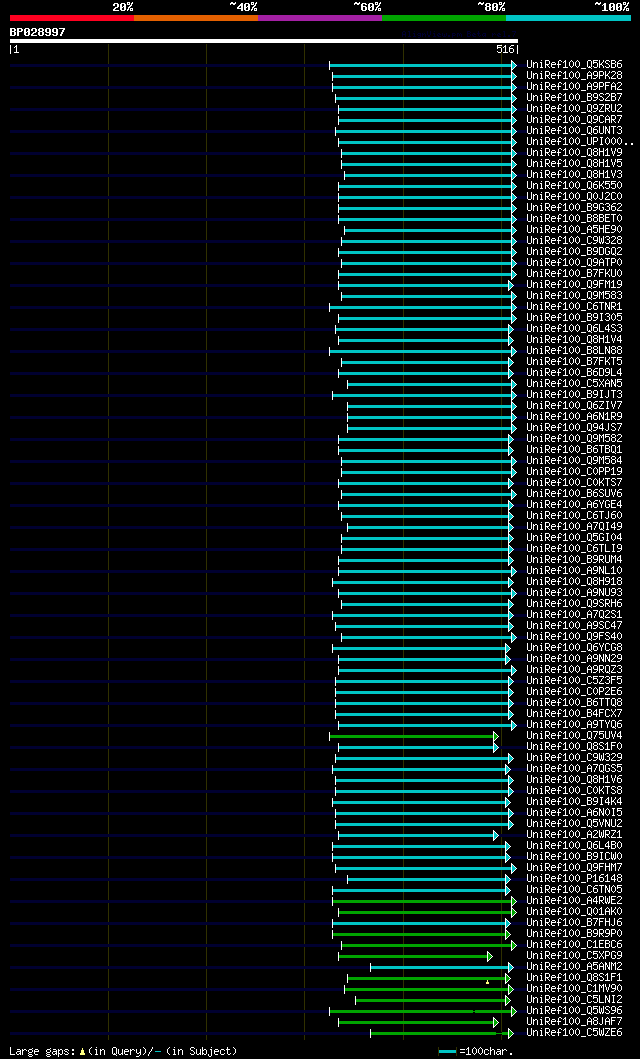Image resolution: width=640 pixels, height=1059 pixels.
Task: Select hit label UniRef100_Q6L4S3
Action: pyautogui.click(x=575, y=328)
